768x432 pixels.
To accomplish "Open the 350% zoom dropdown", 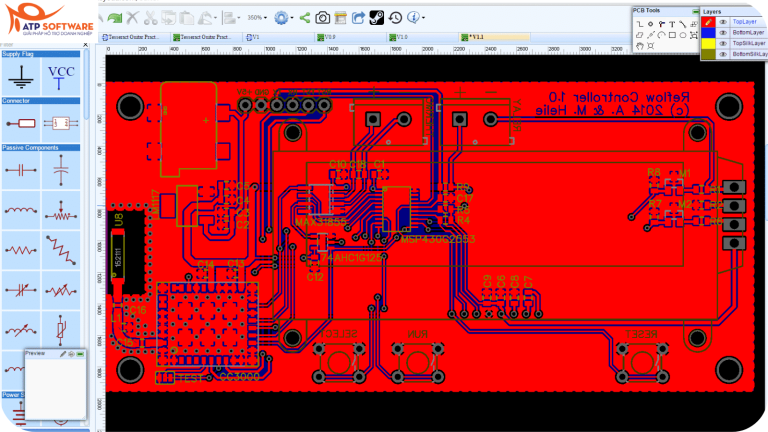I will pos(257,18).
